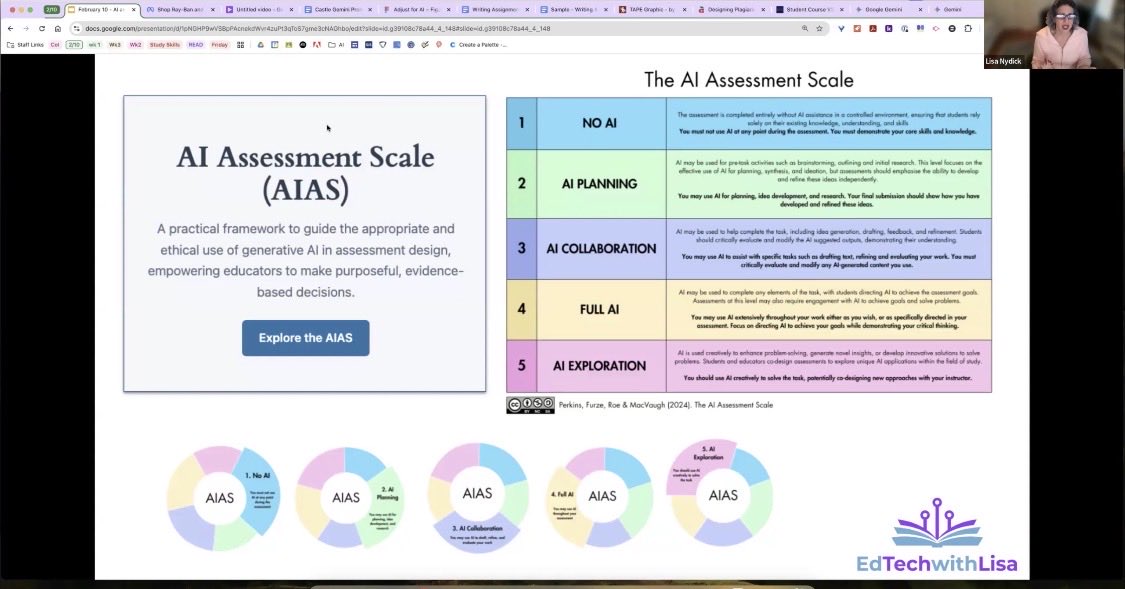Open the Create a Palette bookmark
Image resolution: width=1125 pixels, height=589 pixels.
click(478, 44)
